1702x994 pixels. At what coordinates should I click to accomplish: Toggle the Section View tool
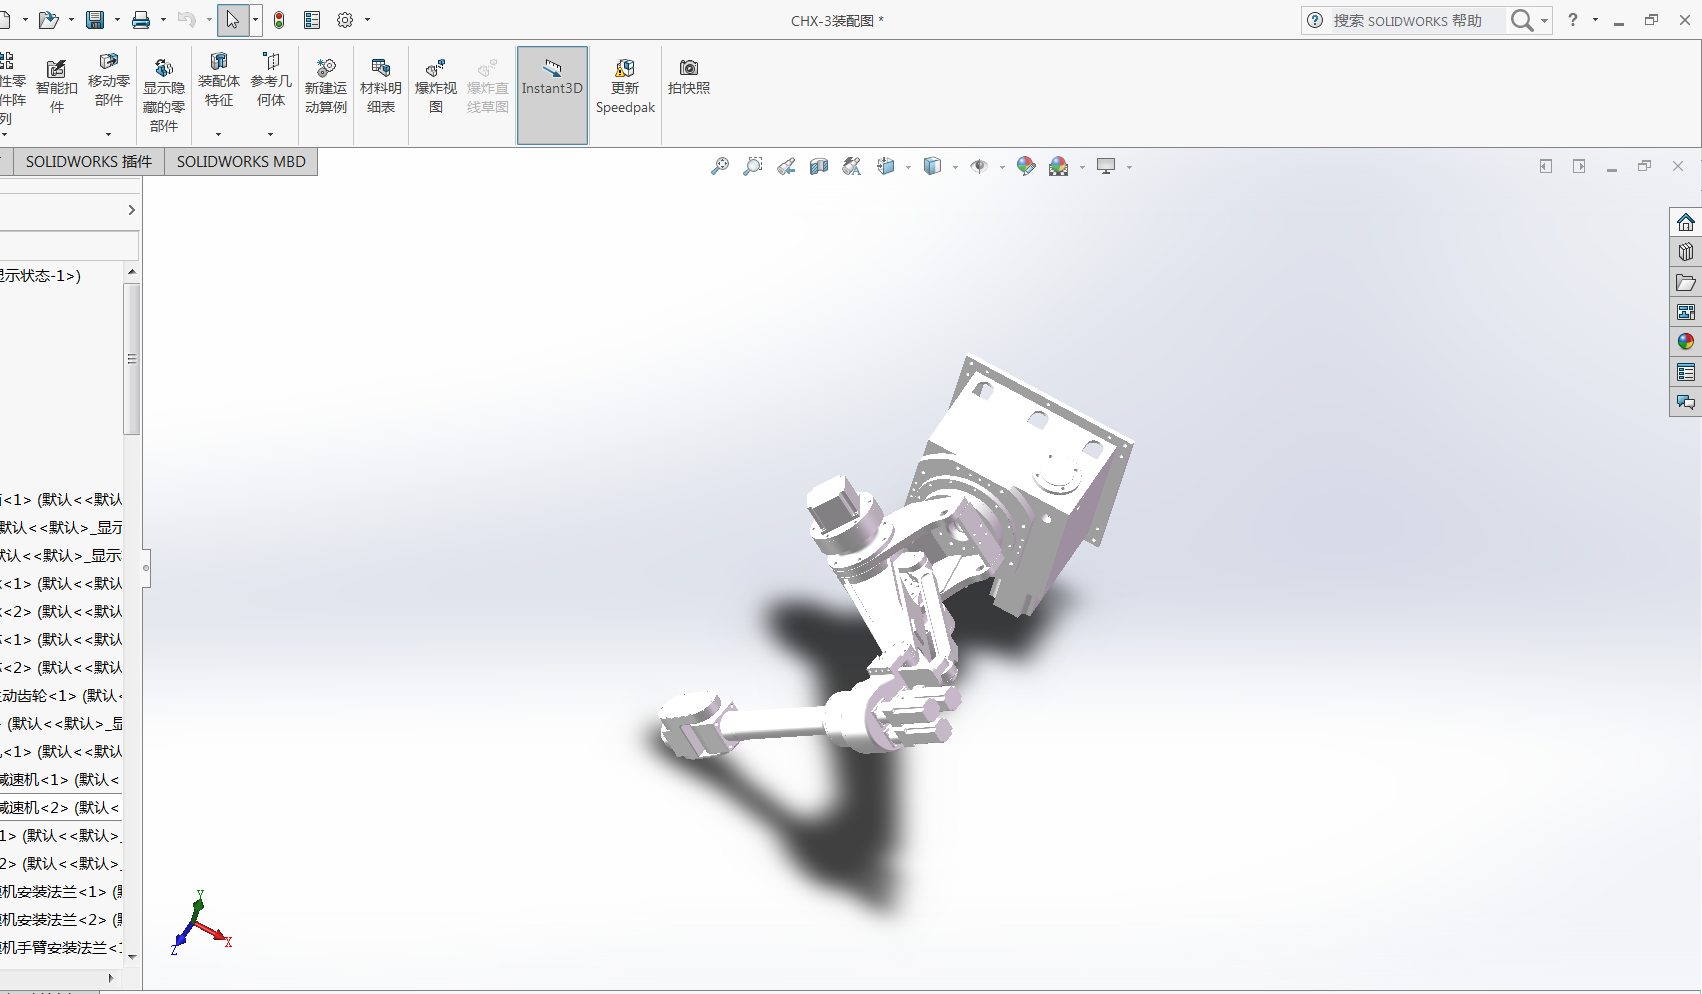(819, 166)
